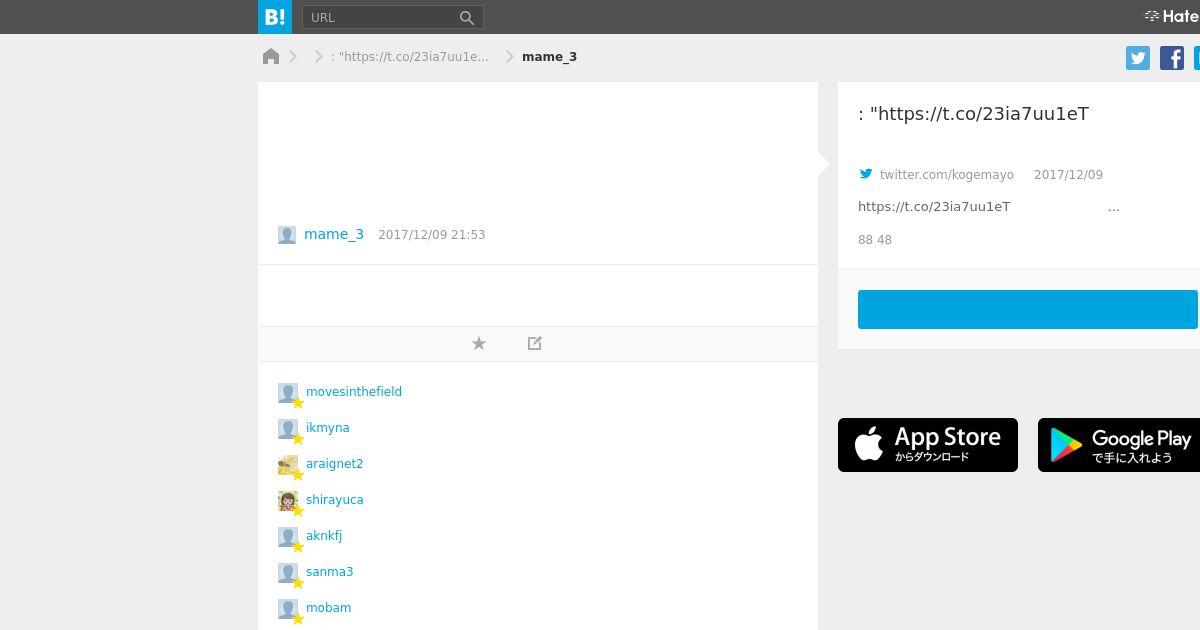Click shirayuca's avatar icon
The height and width of the screenshot is (630, 1200).
point(289,502)
